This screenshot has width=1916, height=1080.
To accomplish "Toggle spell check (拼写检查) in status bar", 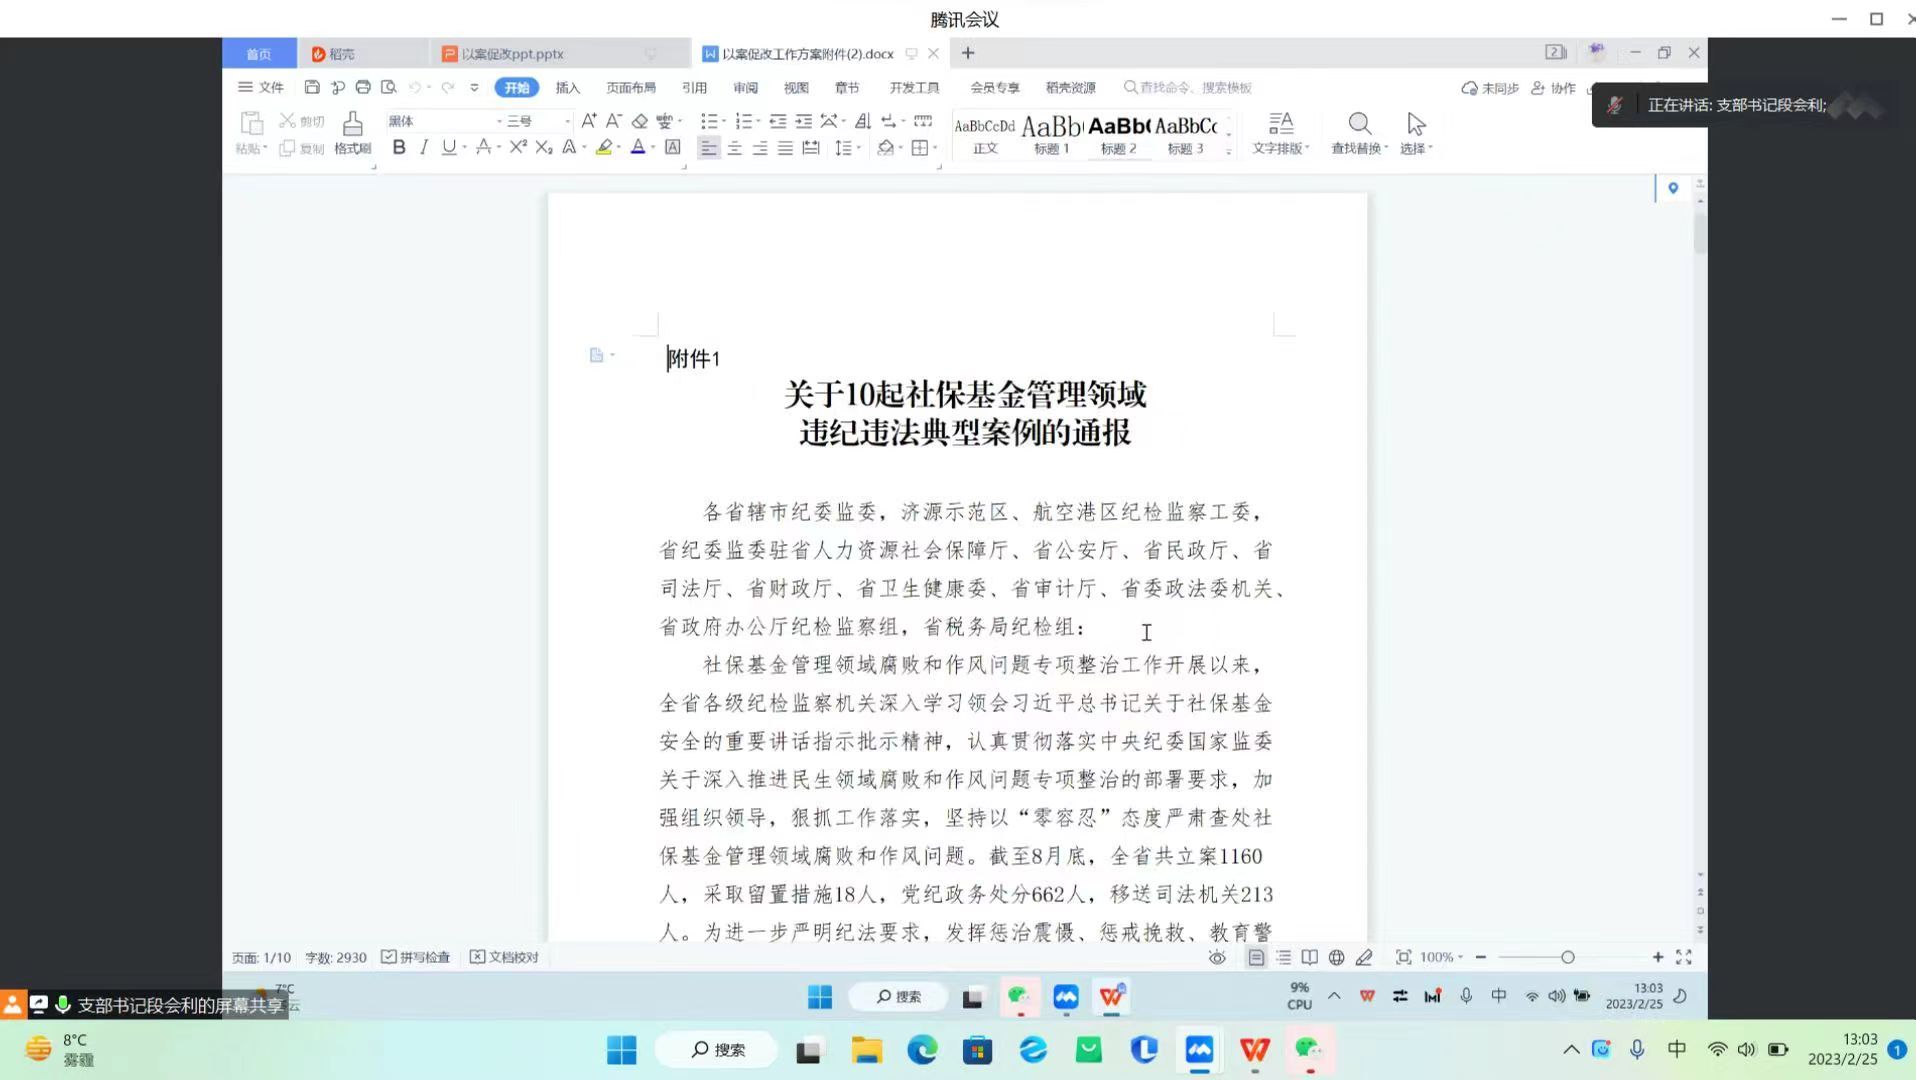I will pyautogui.click(x=416, y=957).
